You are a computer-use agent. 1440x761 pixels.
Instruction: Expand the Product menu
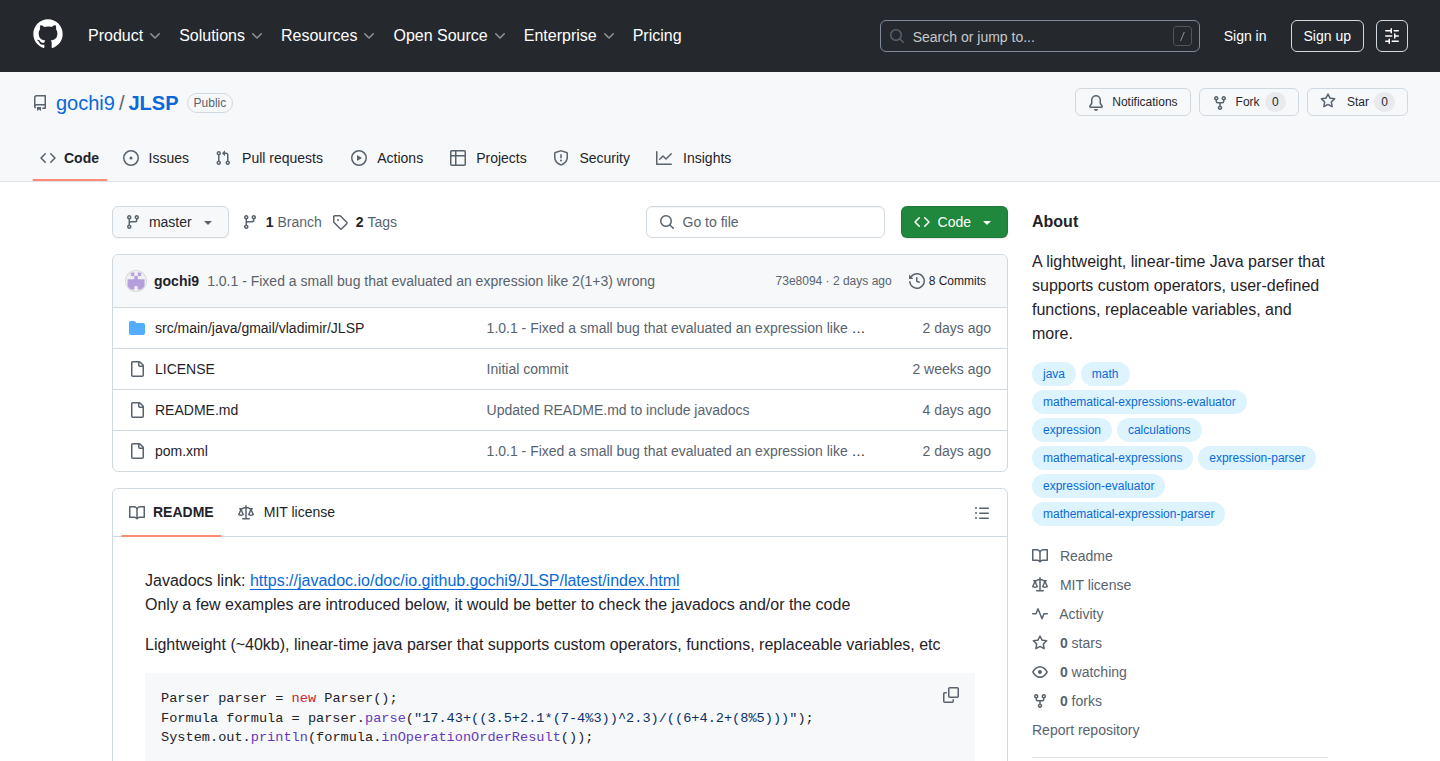(x=124, y=36)
